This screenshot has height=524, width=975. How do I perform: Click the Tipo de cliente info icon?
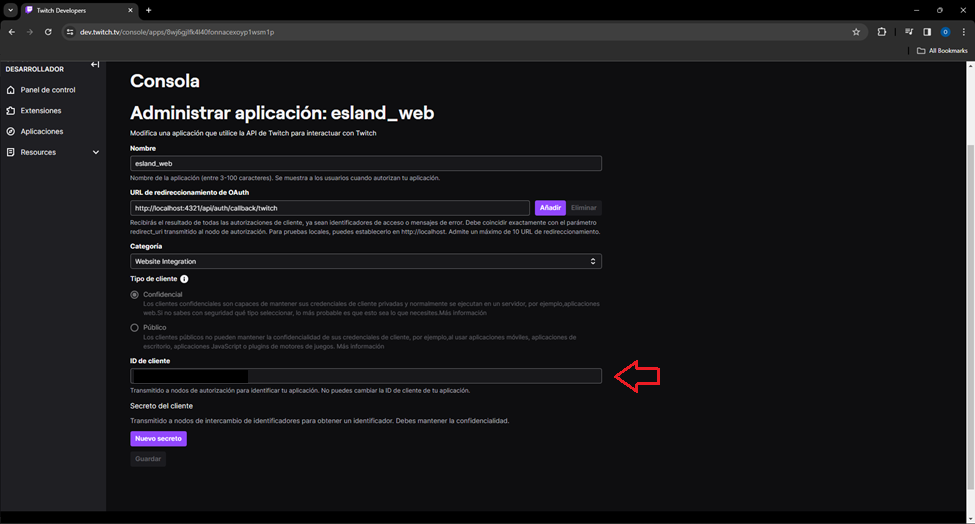[x=184, y=279]
